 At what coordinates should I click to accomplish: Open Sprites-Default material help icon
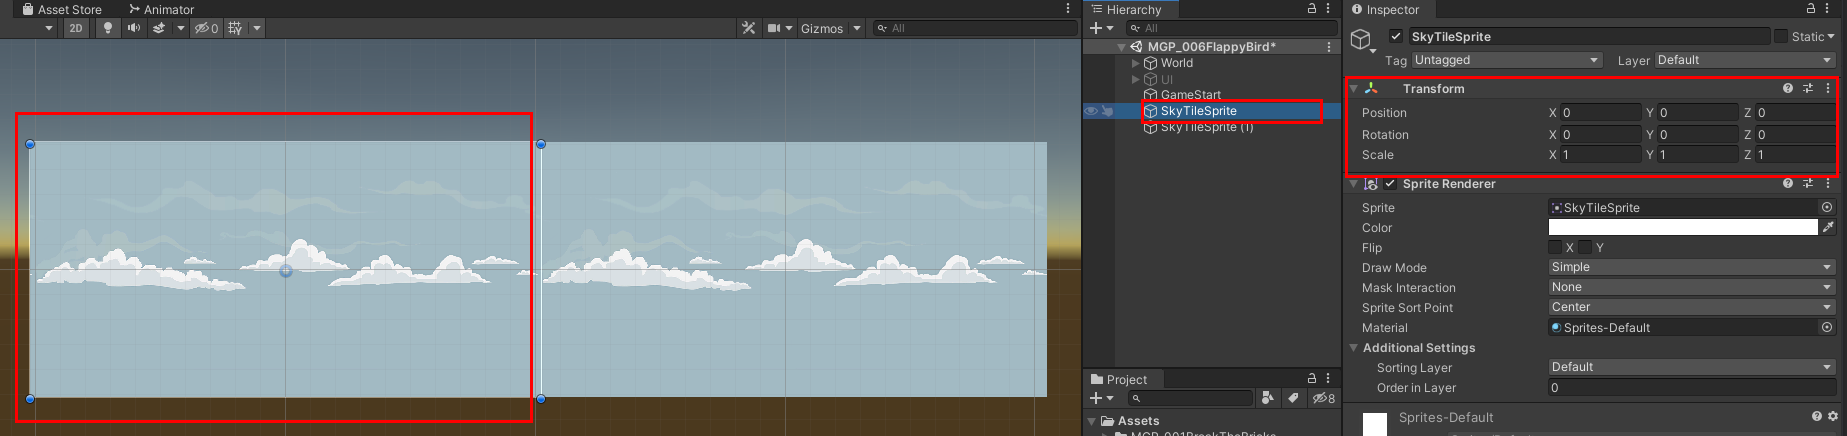point(1817,416)
